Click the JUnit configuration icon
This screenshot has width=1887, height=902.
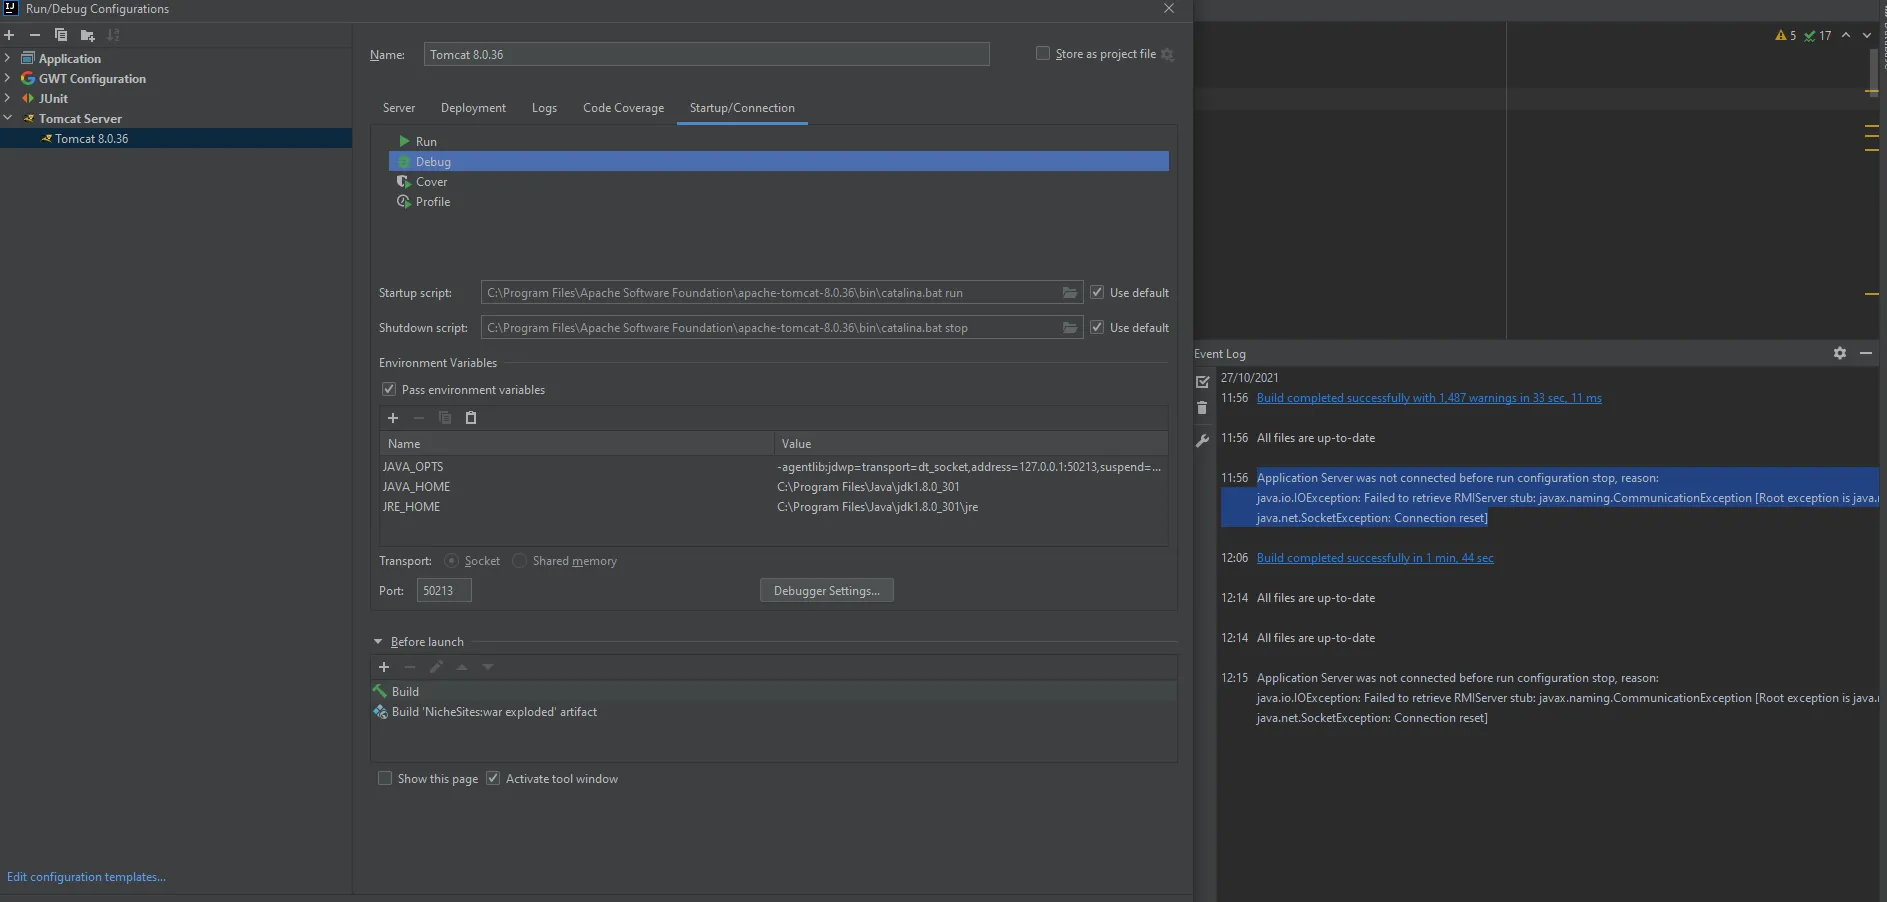coord(28,98)
